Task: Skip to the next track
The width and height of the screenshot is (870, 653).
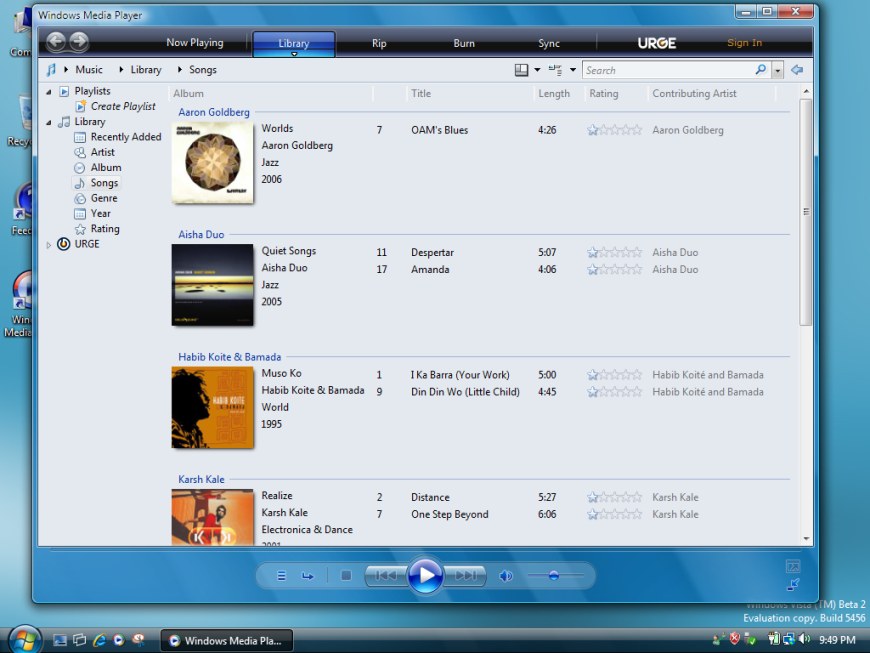Action: (x=465, y=576)
